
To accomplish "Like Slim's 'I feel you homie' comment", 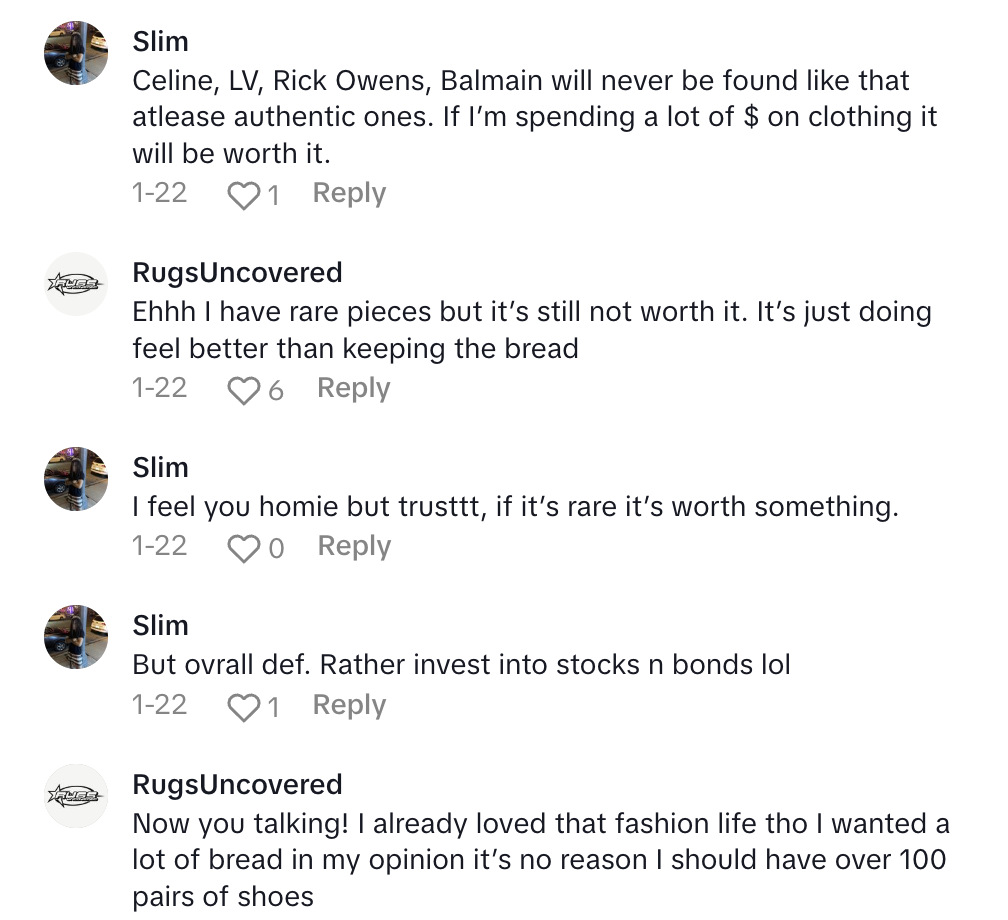I will [x=243, y=548].
